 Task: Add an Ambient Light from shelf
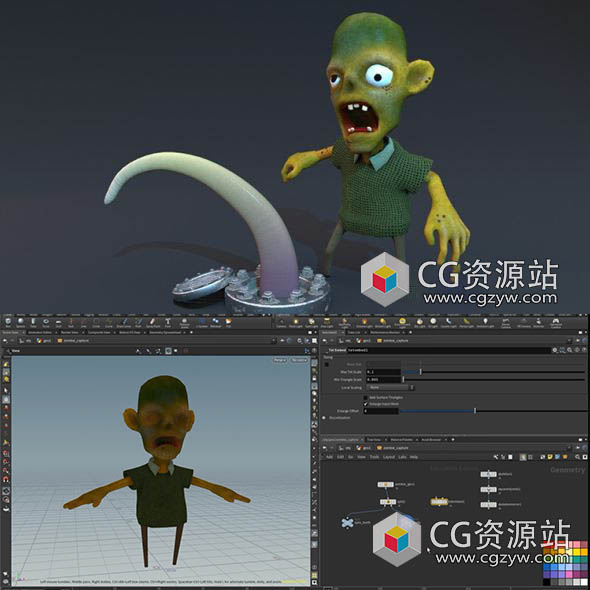485,323
